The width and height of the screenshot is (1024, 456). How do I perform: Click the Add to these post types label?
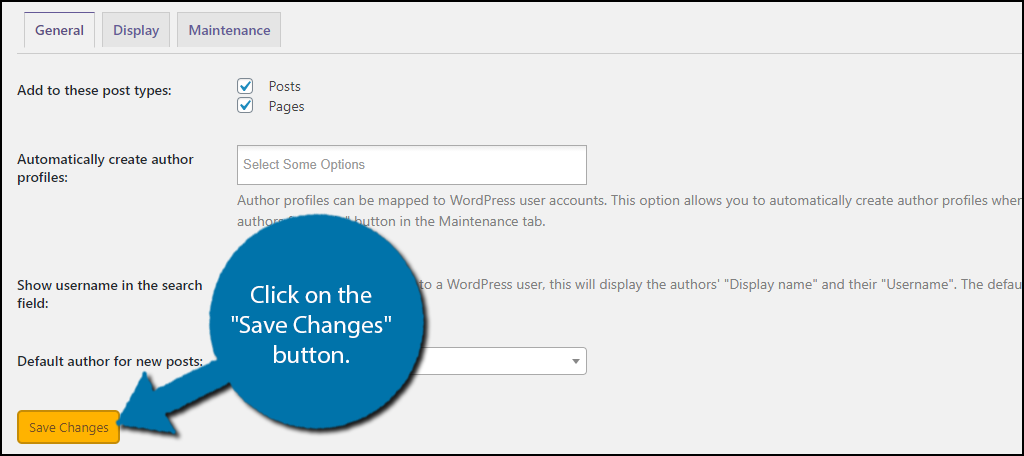tap(95, 91)
